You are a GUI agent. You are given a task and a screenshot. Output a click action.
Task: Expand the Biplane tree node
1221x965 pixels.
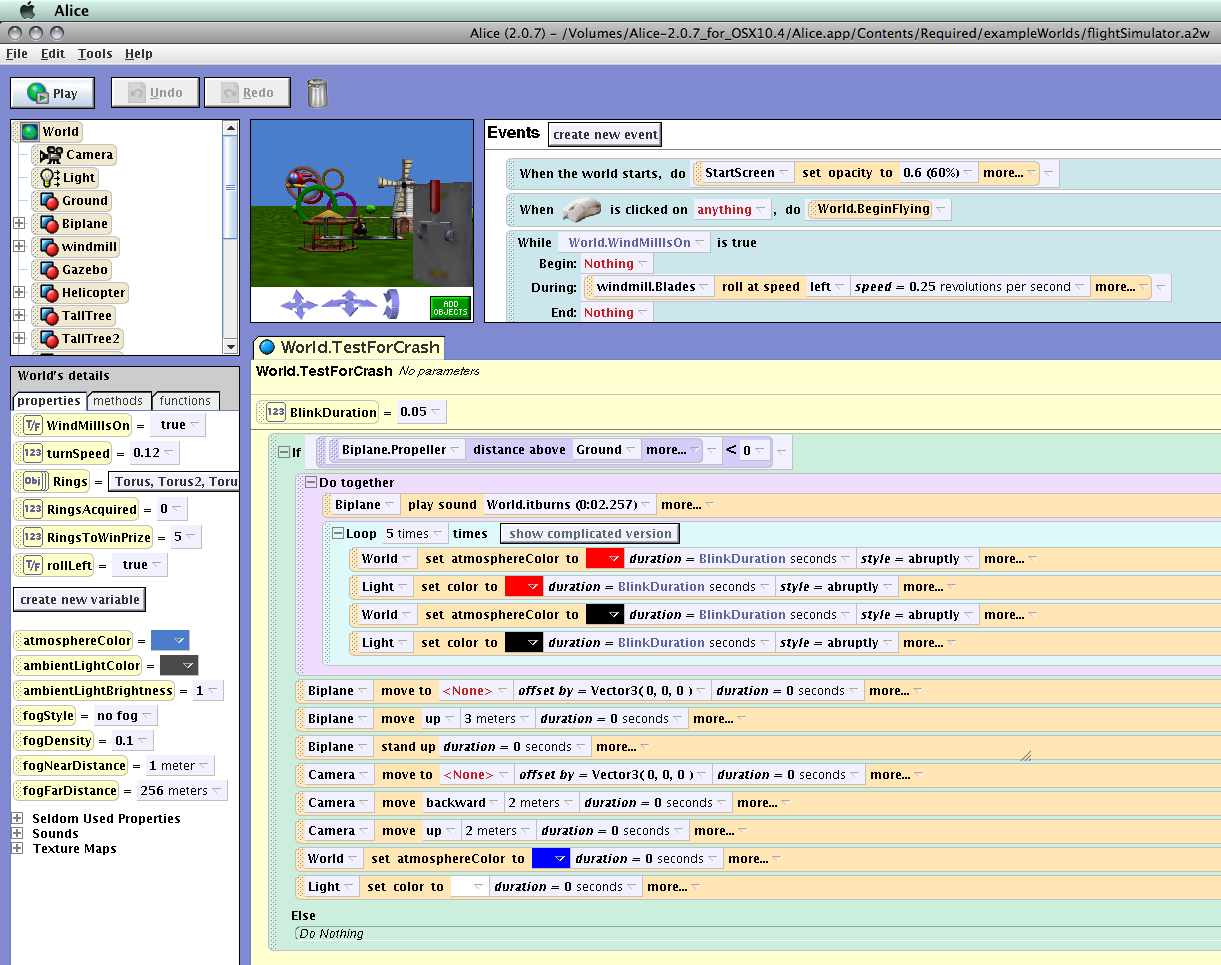click(18, 224)
